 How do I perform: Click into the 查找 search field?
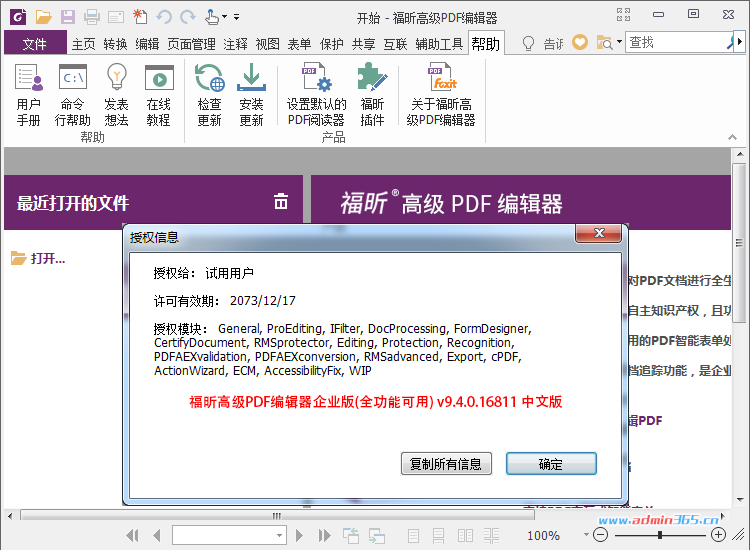(677, 42)
